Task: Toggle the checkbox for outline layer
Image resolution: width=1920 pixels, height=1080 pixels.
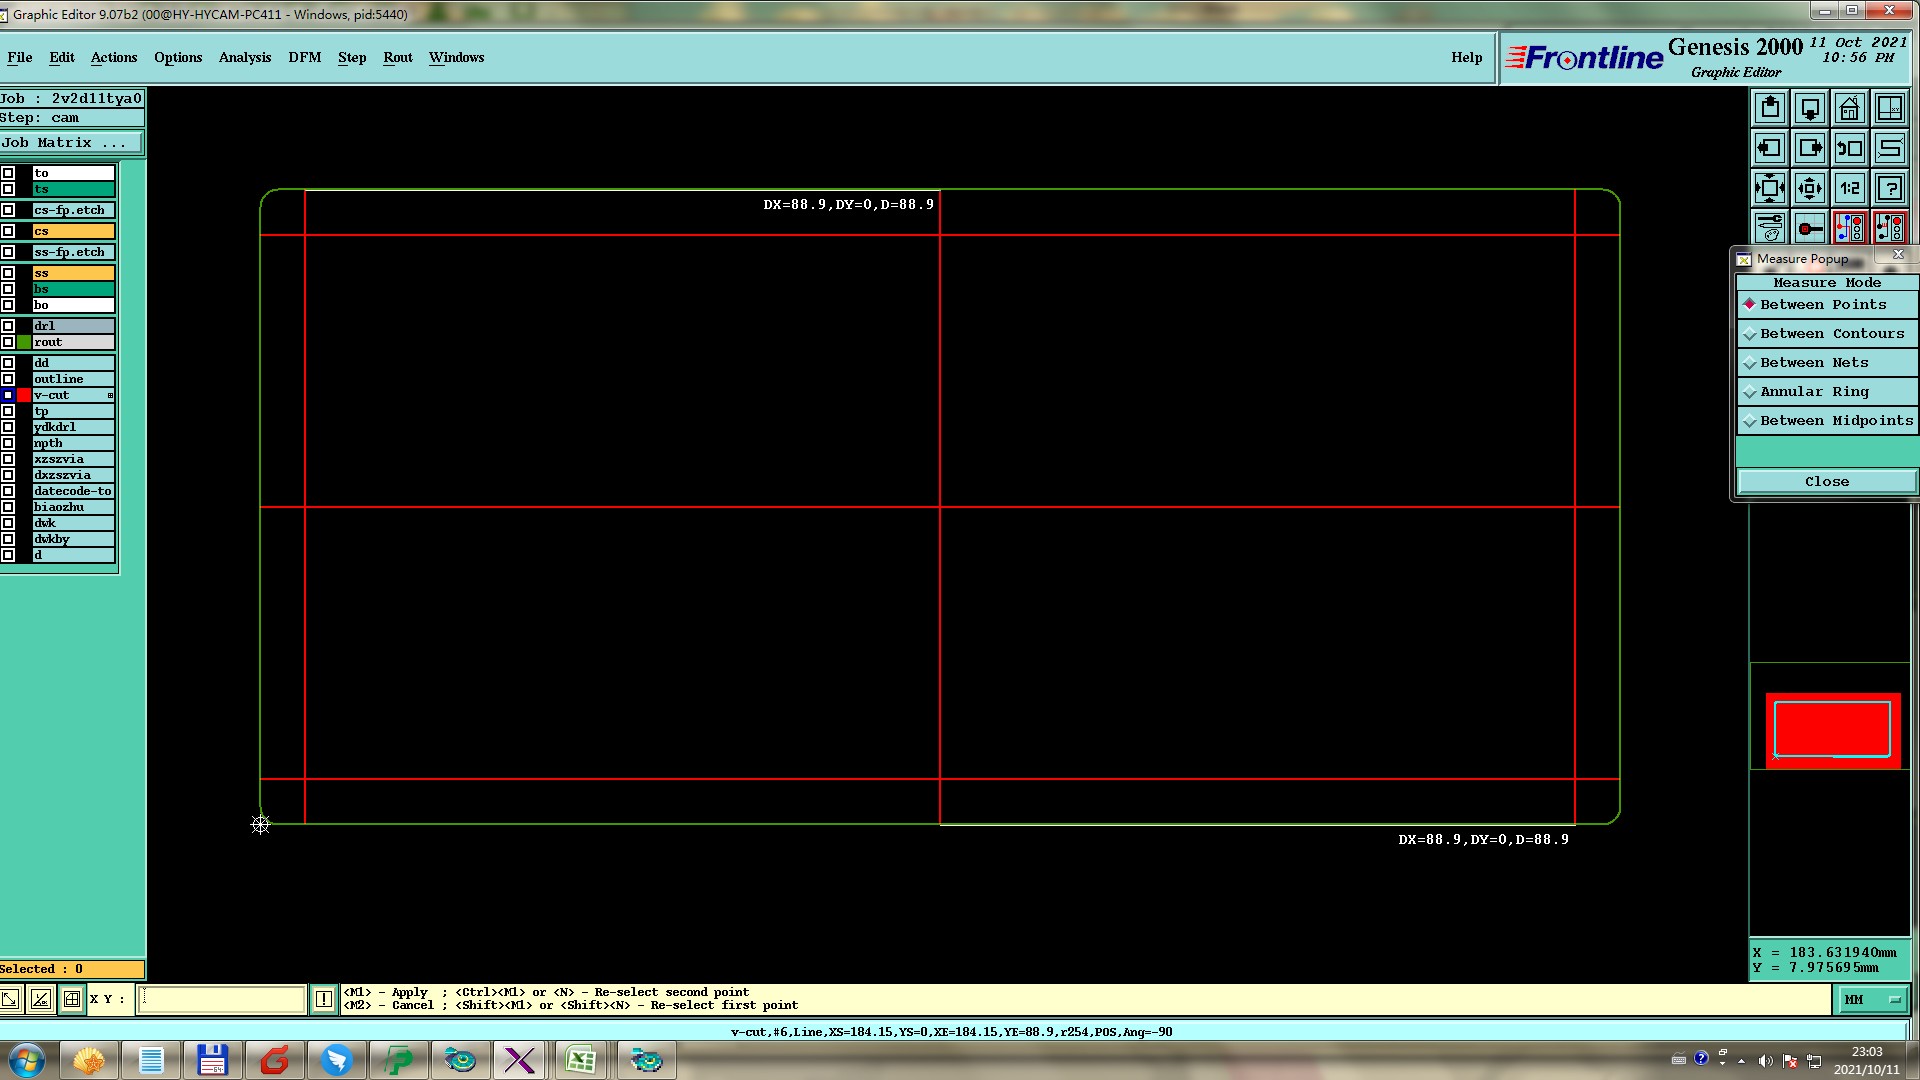Action: tap(8, 379)
